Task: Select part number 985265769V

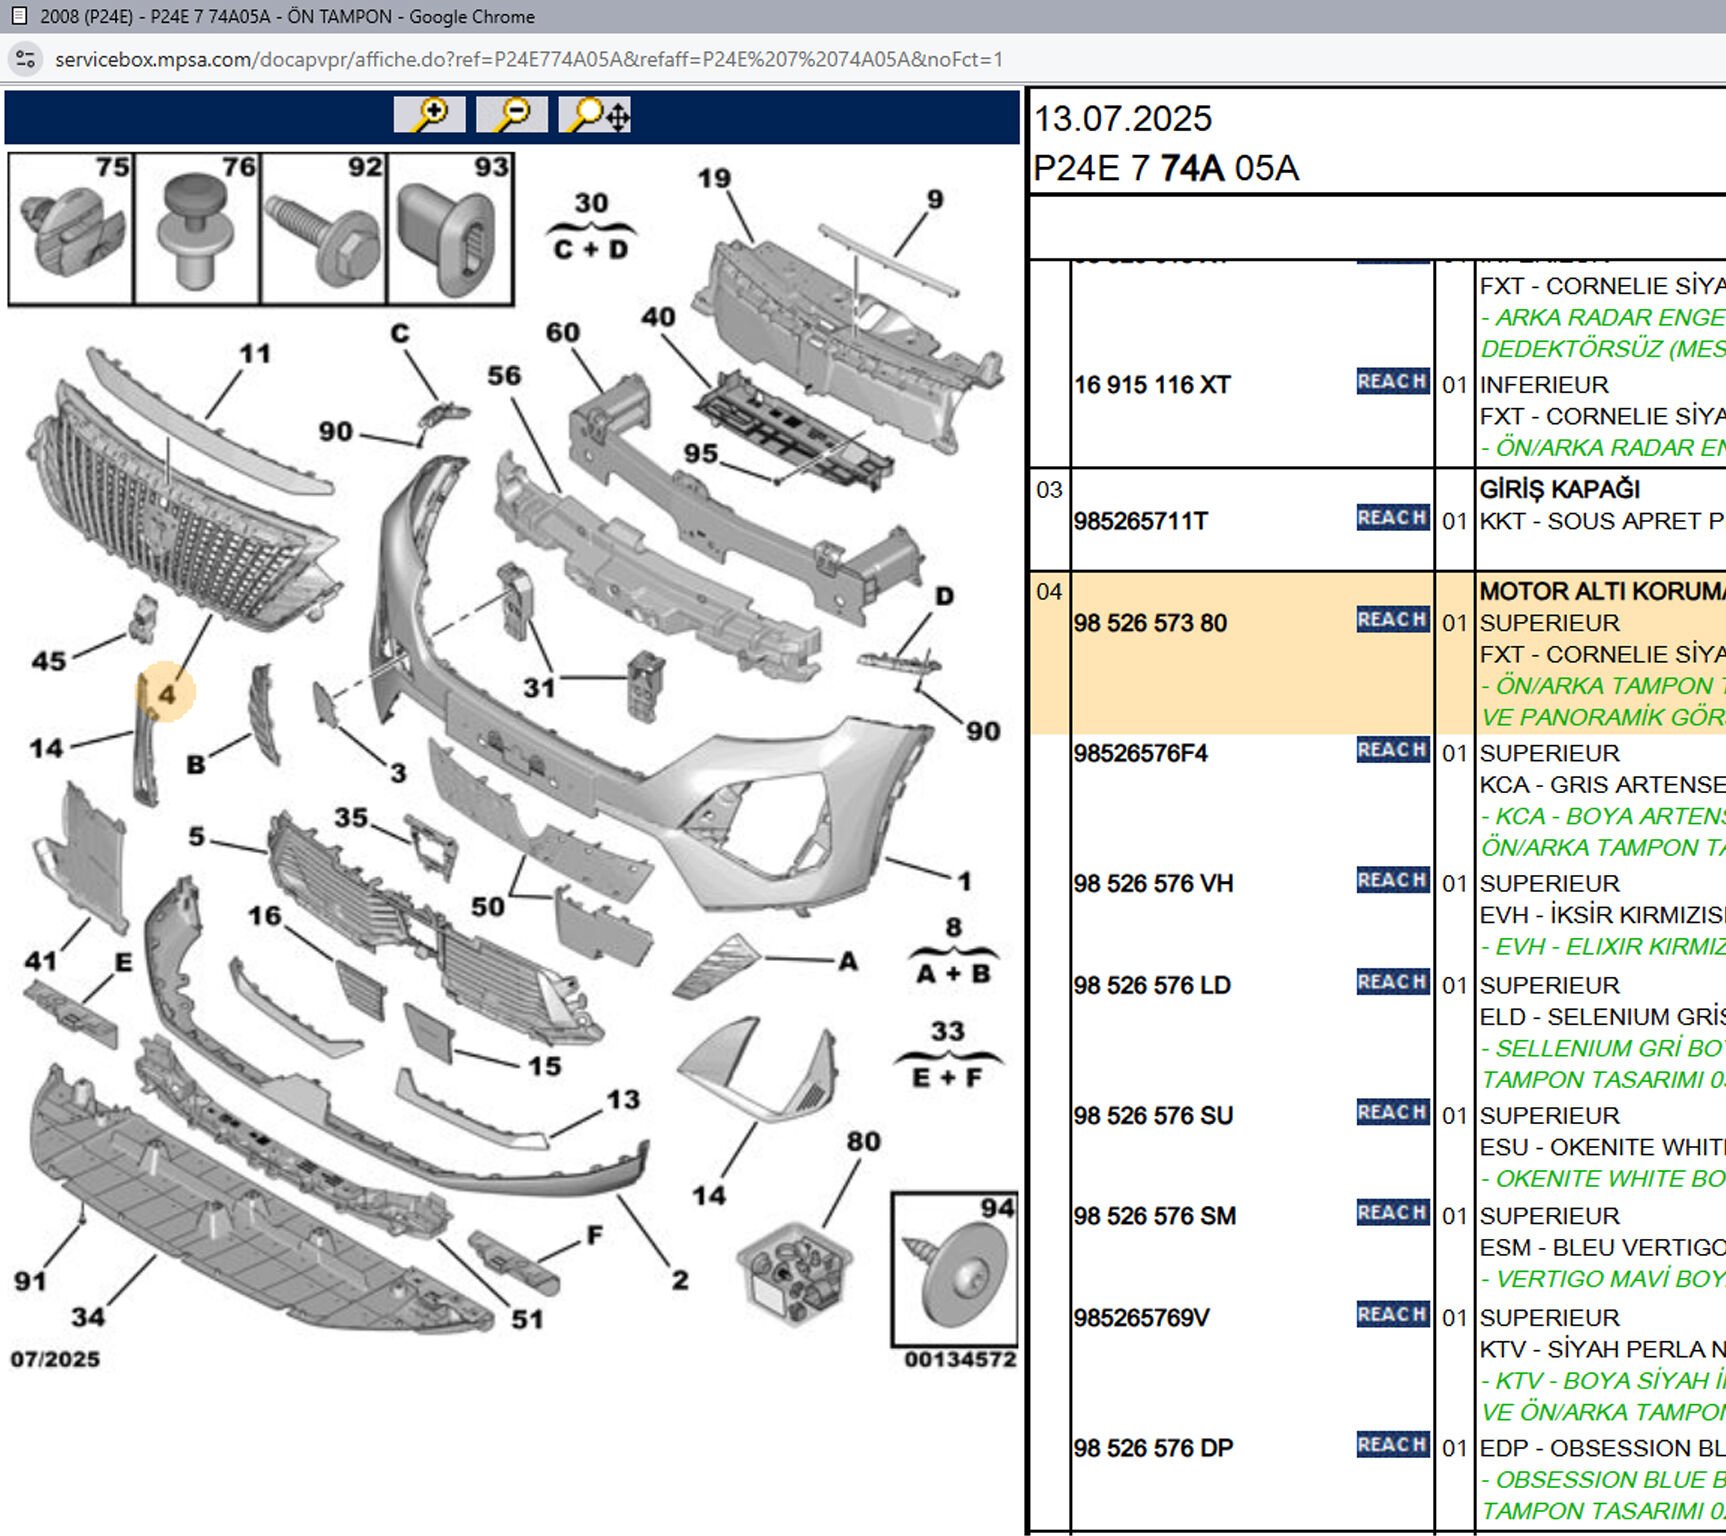Action: click(1141, 1318)
